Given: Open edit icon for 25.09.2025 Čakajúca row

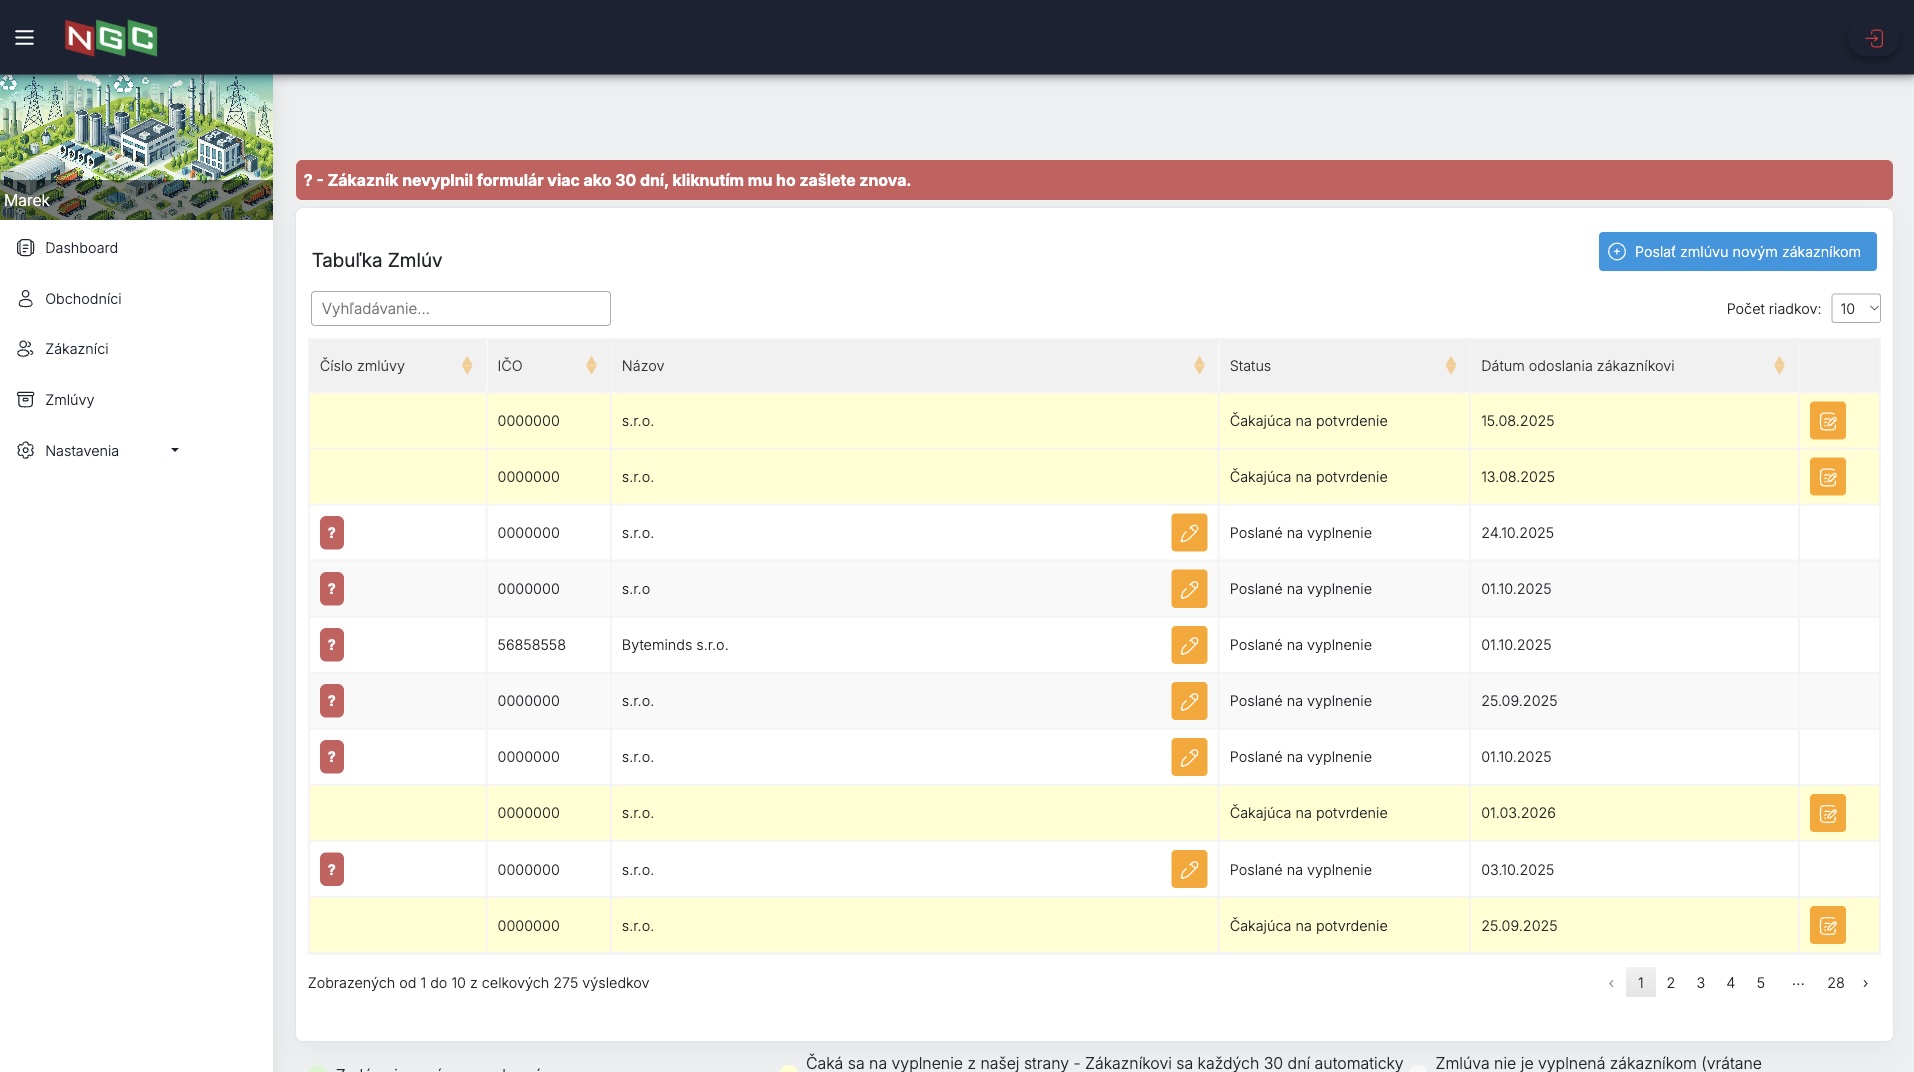Looking at the screenshot, I should click(x=1827, y=926).
